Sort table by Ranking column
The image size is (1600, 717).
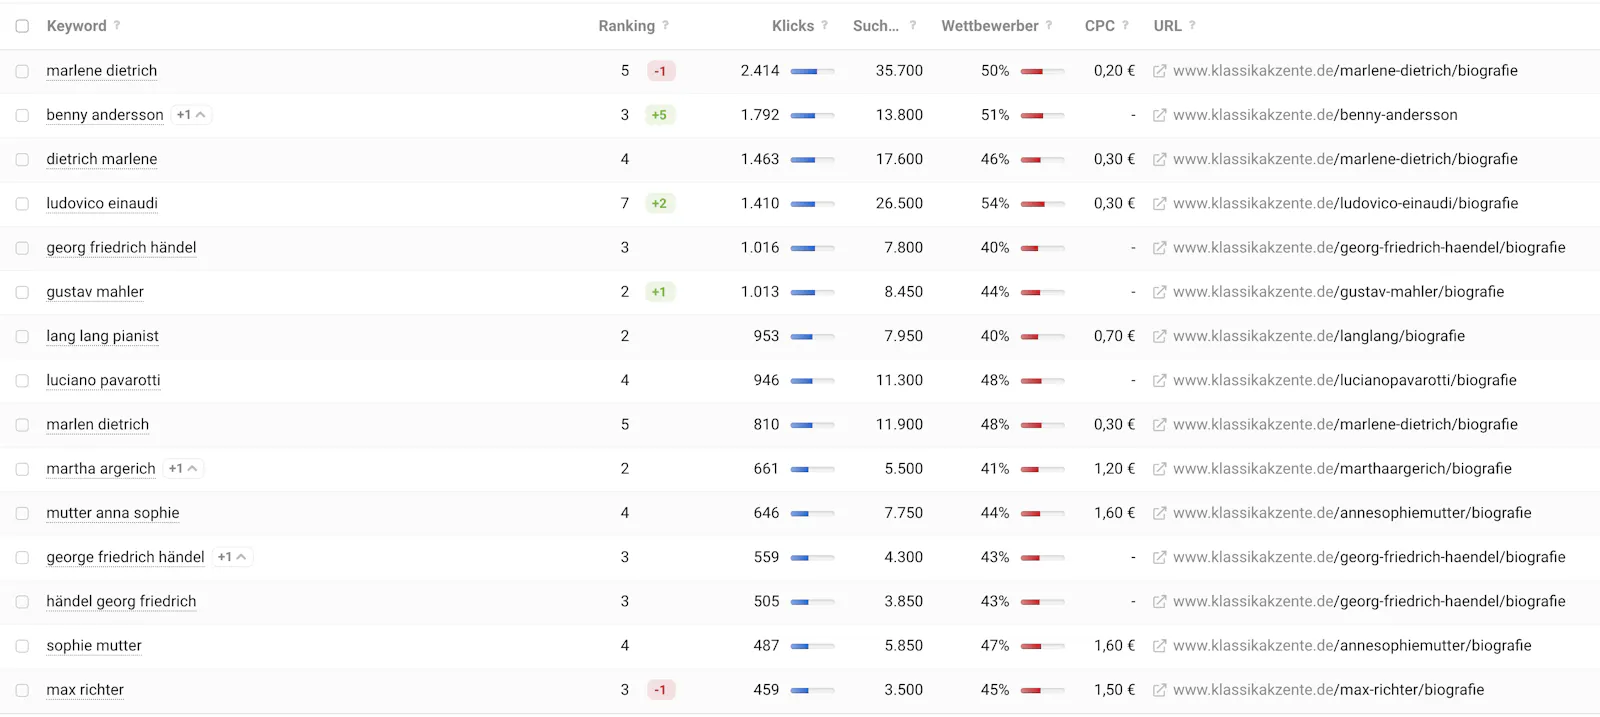tap(627, 26)
